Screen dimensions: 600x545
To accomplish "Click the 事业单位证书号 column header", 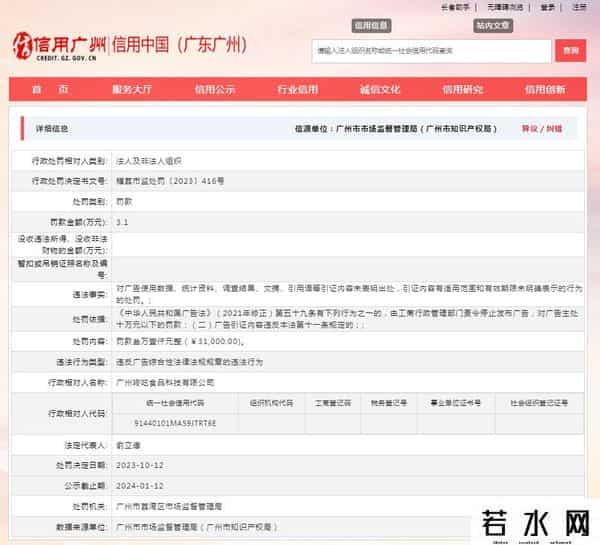I will pyautogui.click(x=456, y=403).
